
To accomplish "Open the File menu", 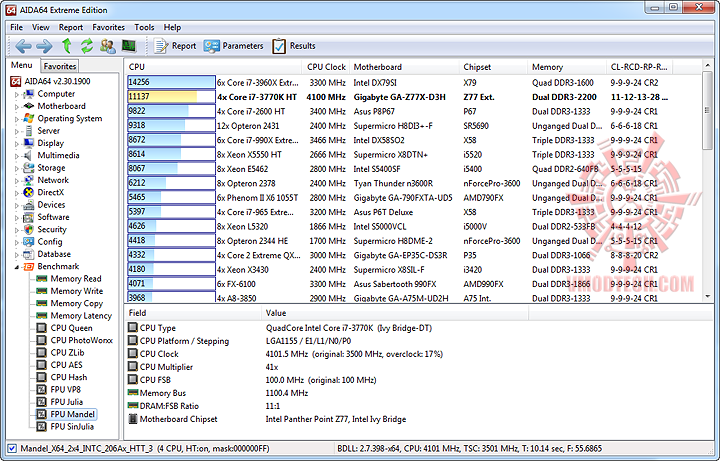I will tap(17, 28).
